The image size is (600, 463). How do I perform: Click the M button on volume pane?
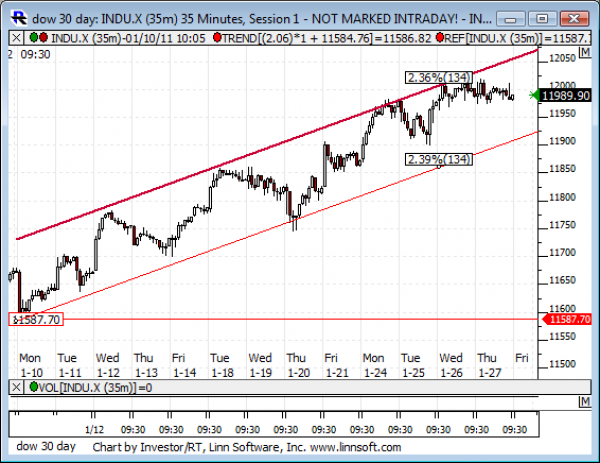point(584,401)
